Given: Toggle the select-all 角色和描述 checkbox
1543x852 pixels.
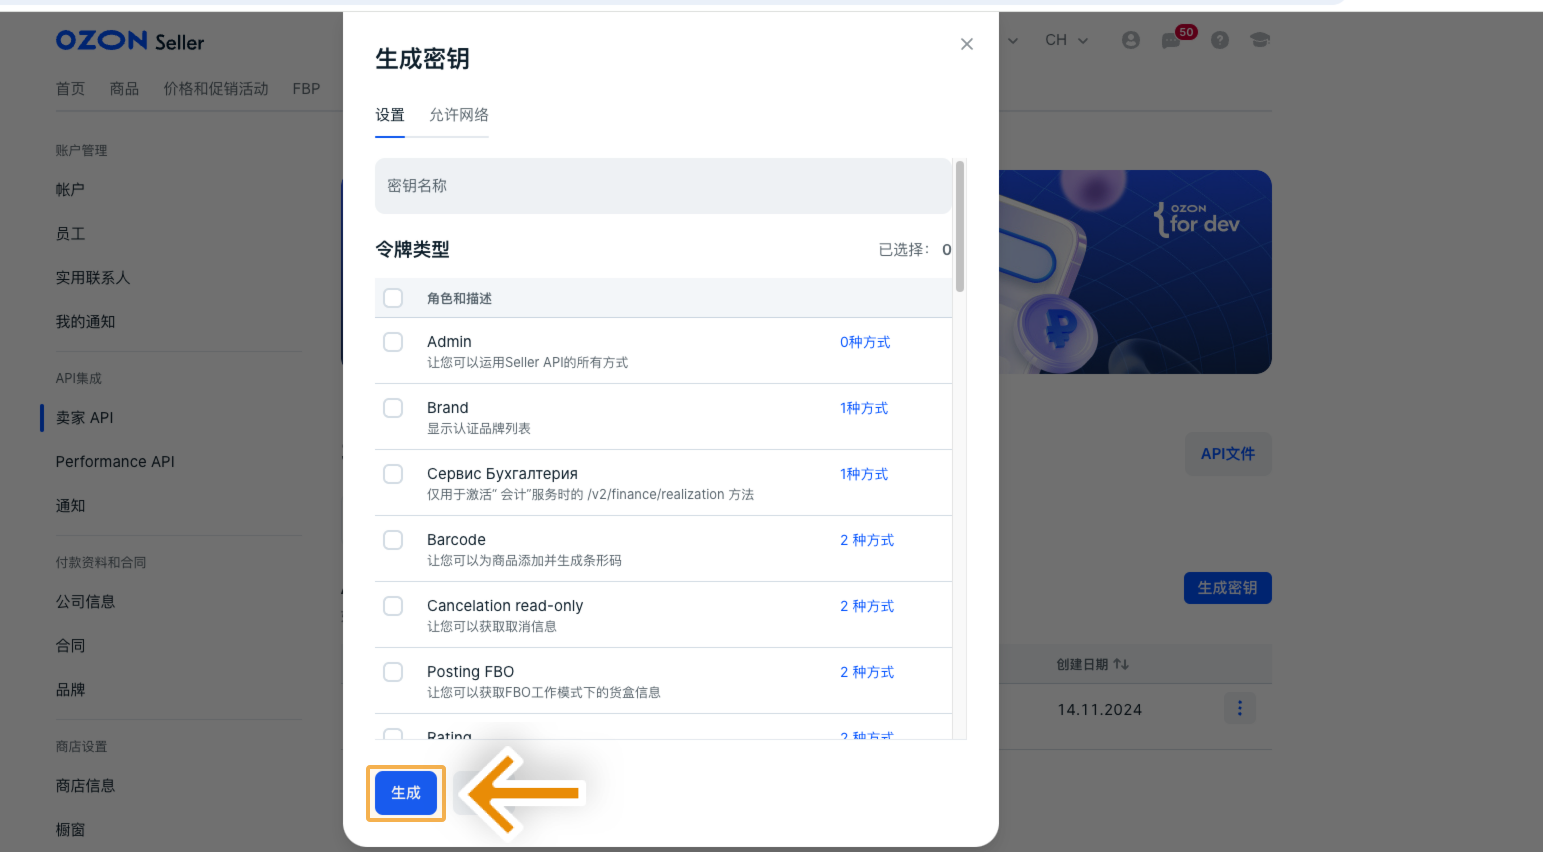Looking at the screenshot, I should [x=393, y=298].
